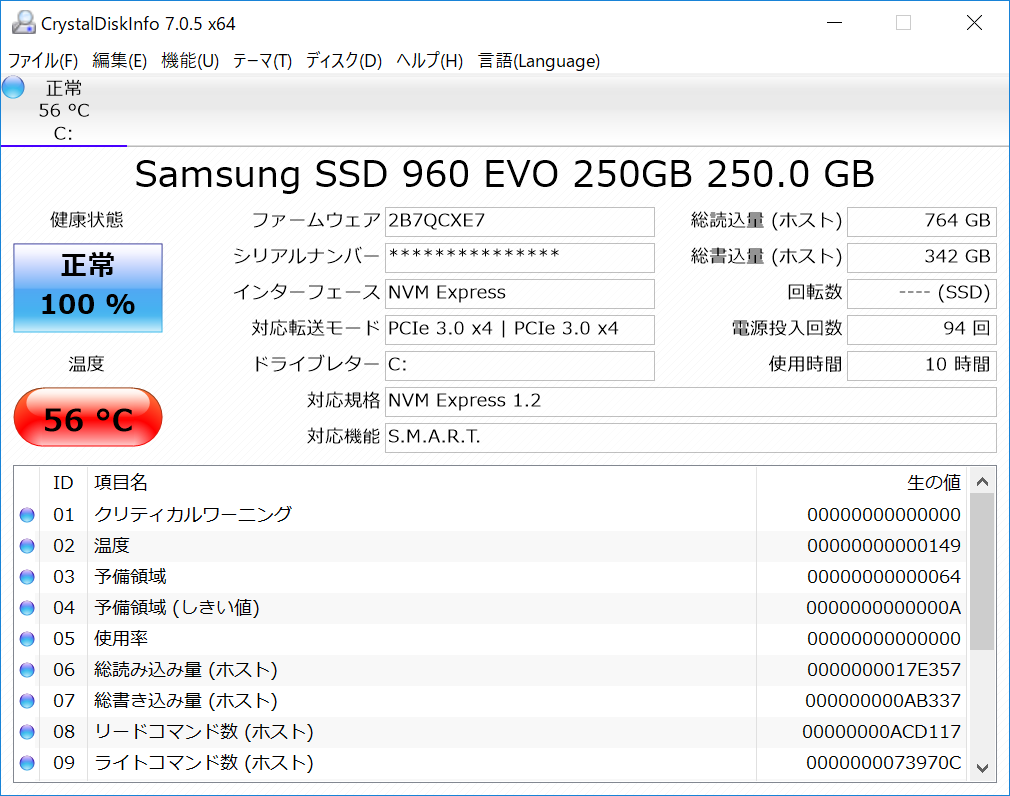Open the テーマ(T) menu
This screenshot has width=1010, height=796.
pos(262,61)
